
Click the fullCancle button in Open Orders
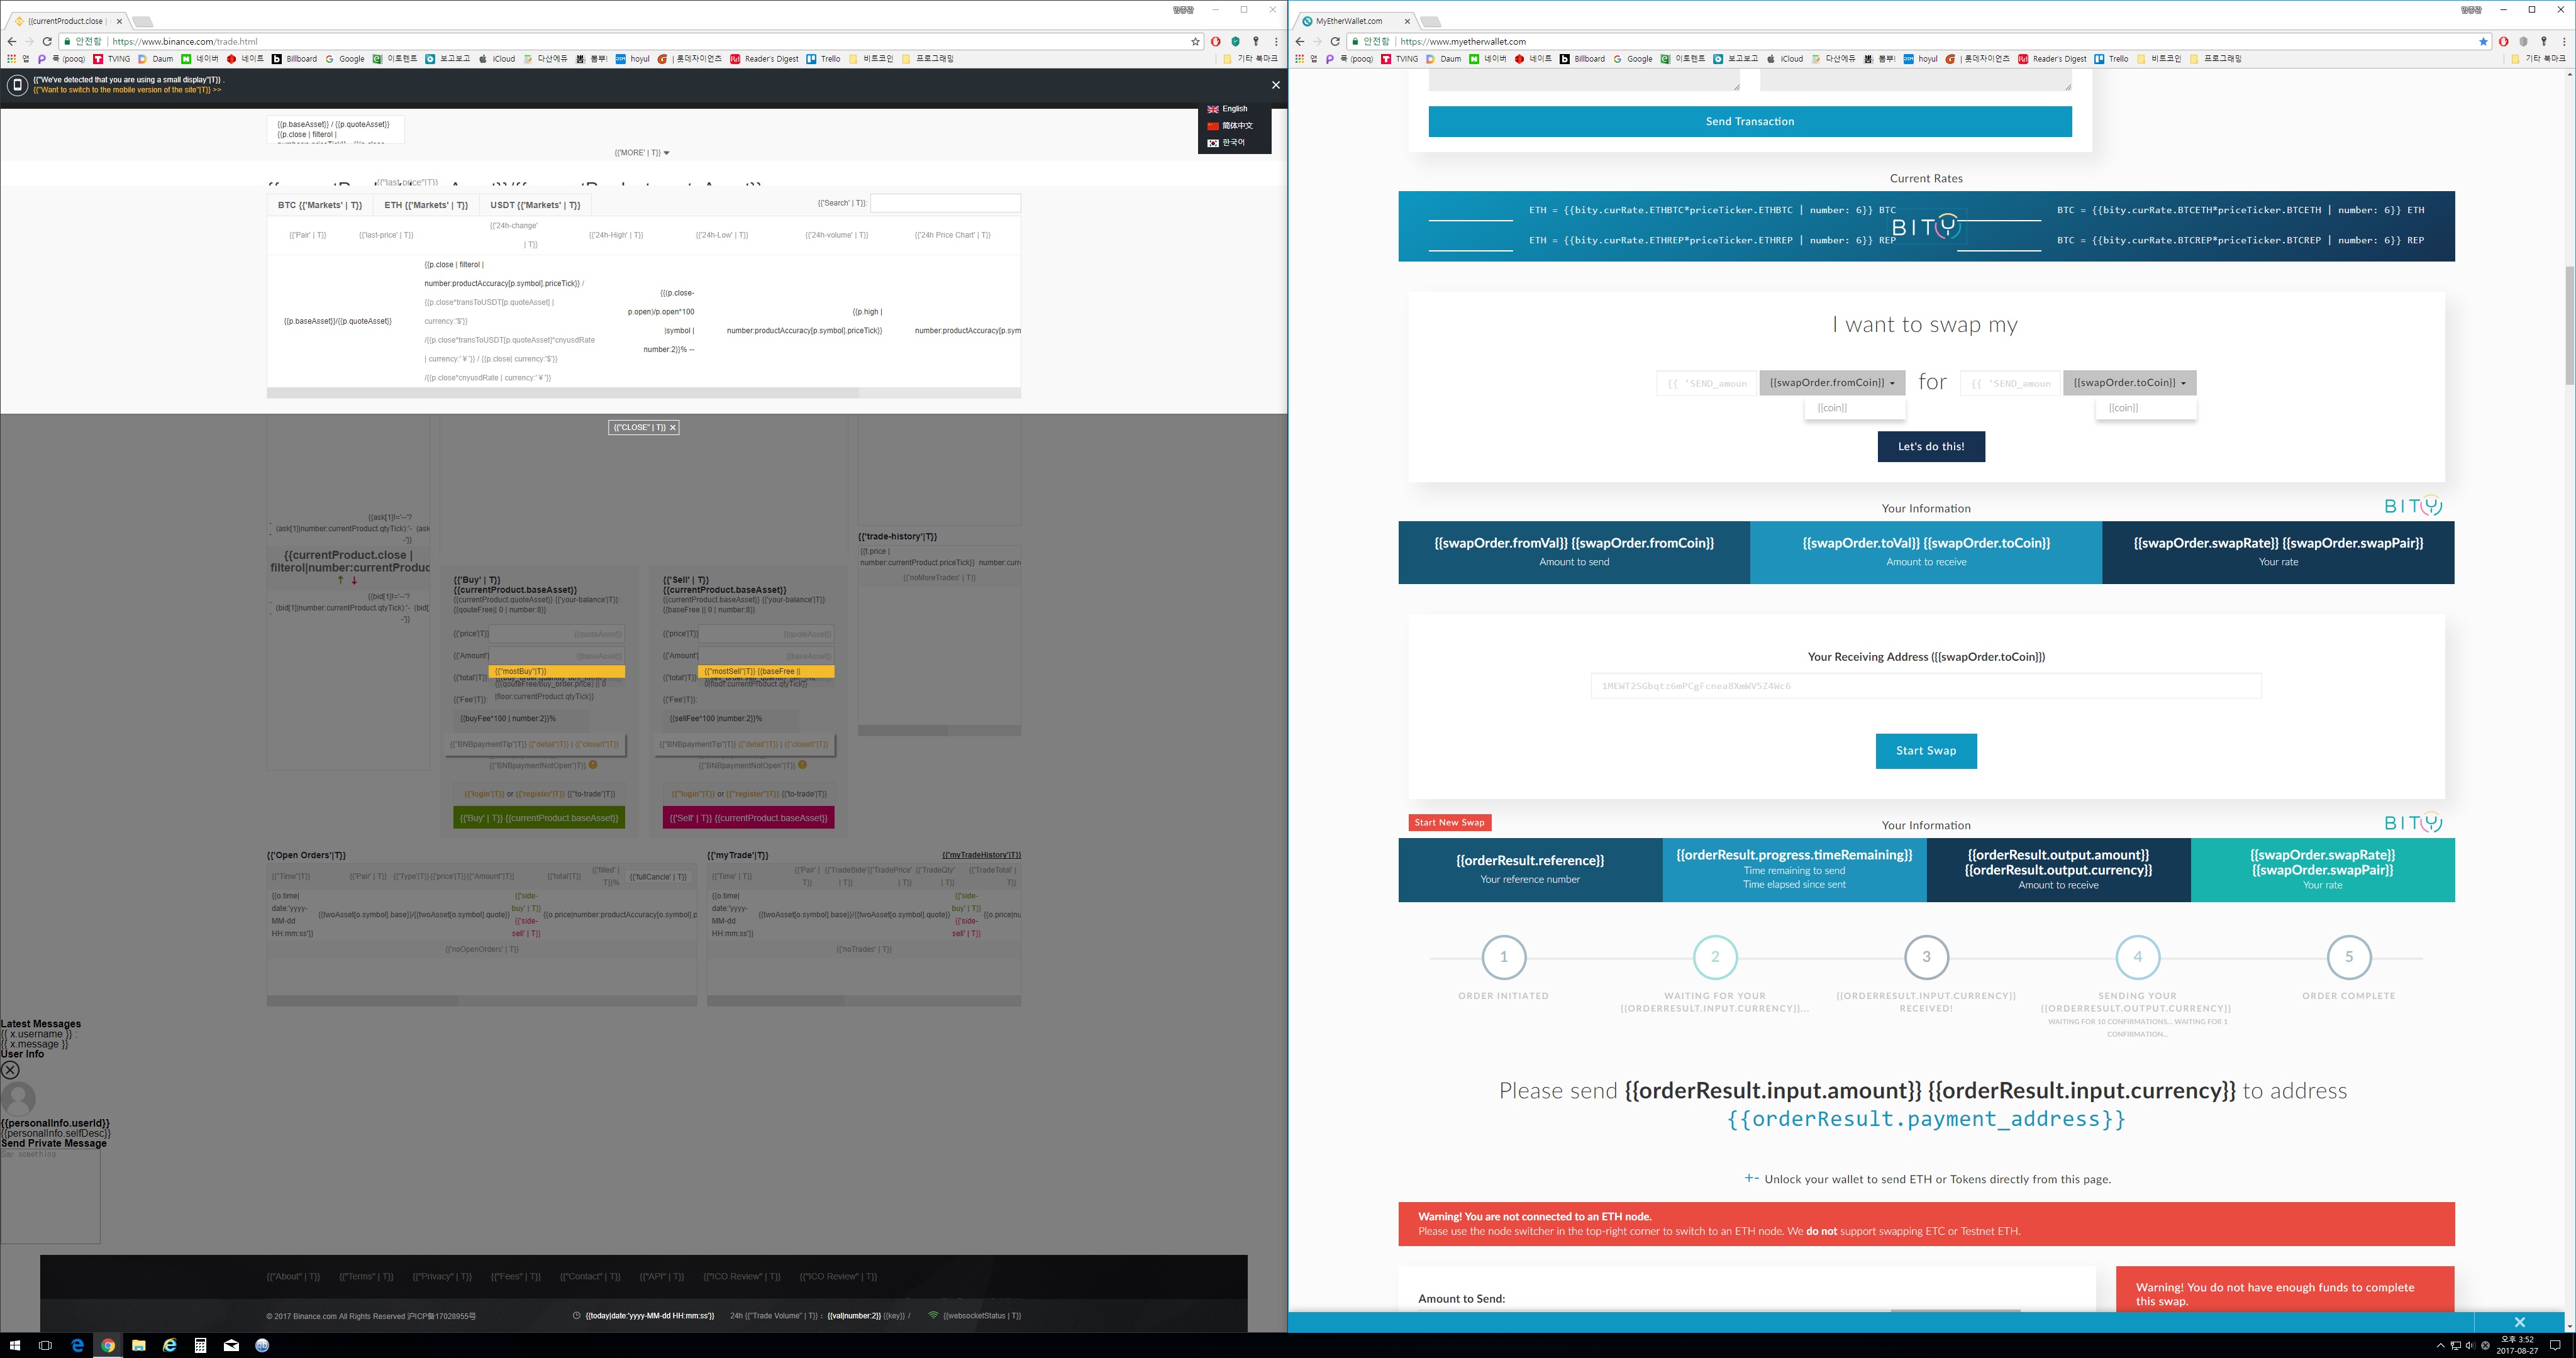(x=659, y=877)
